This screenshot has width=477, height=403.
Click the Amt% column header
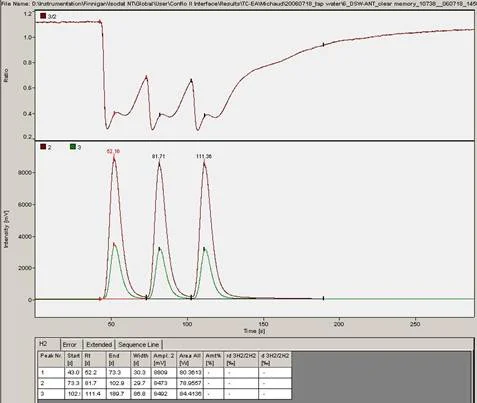click(x=213, y=359)
